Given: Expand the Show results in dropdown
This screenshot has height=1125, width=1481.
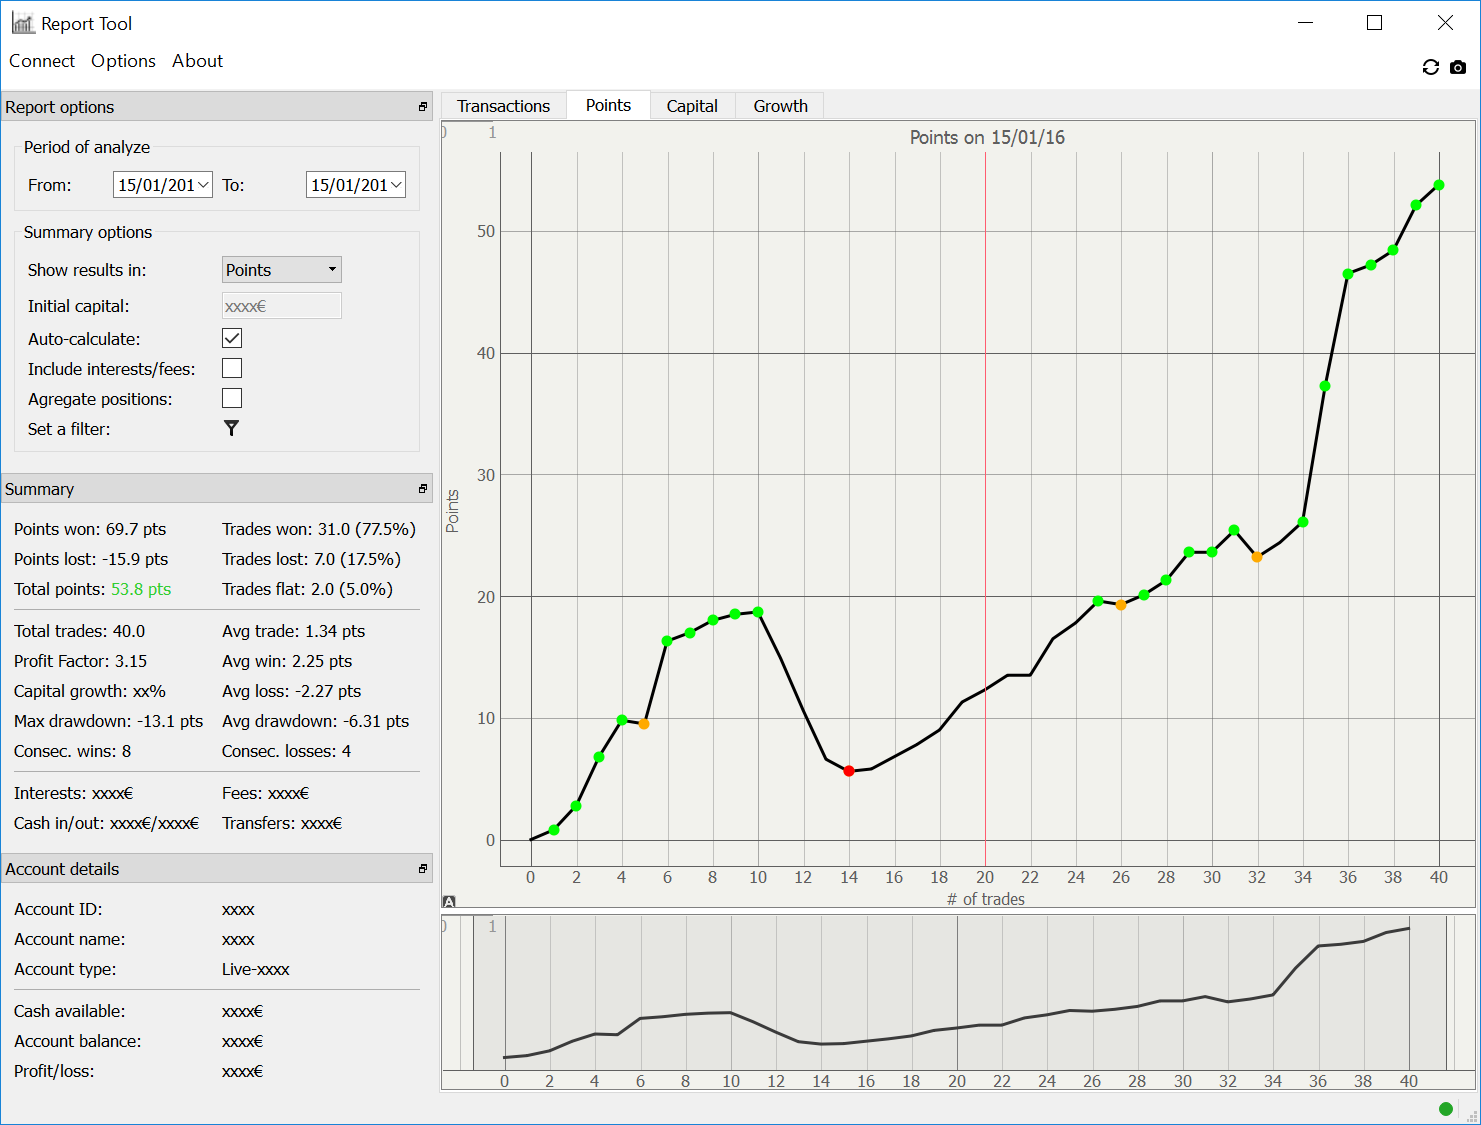Looking at the screenshot, I should [x=282, y=270].
